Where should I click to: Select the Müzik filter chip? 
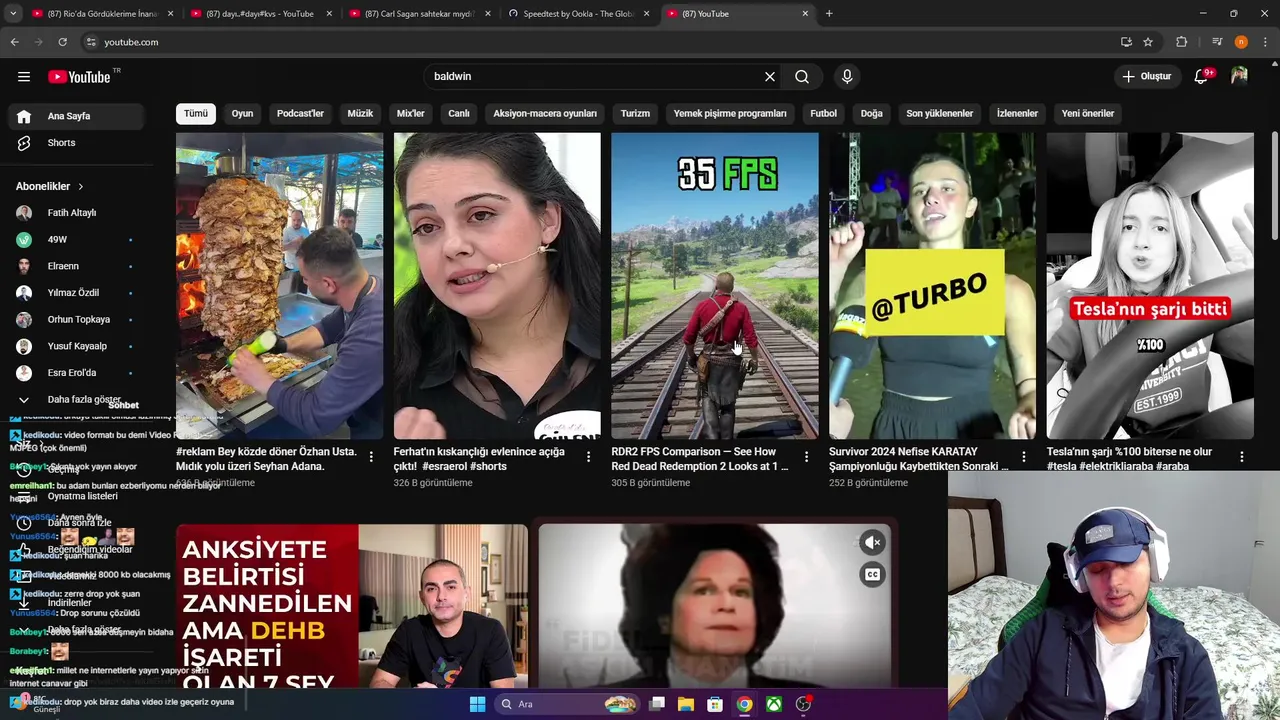[360, 113]
